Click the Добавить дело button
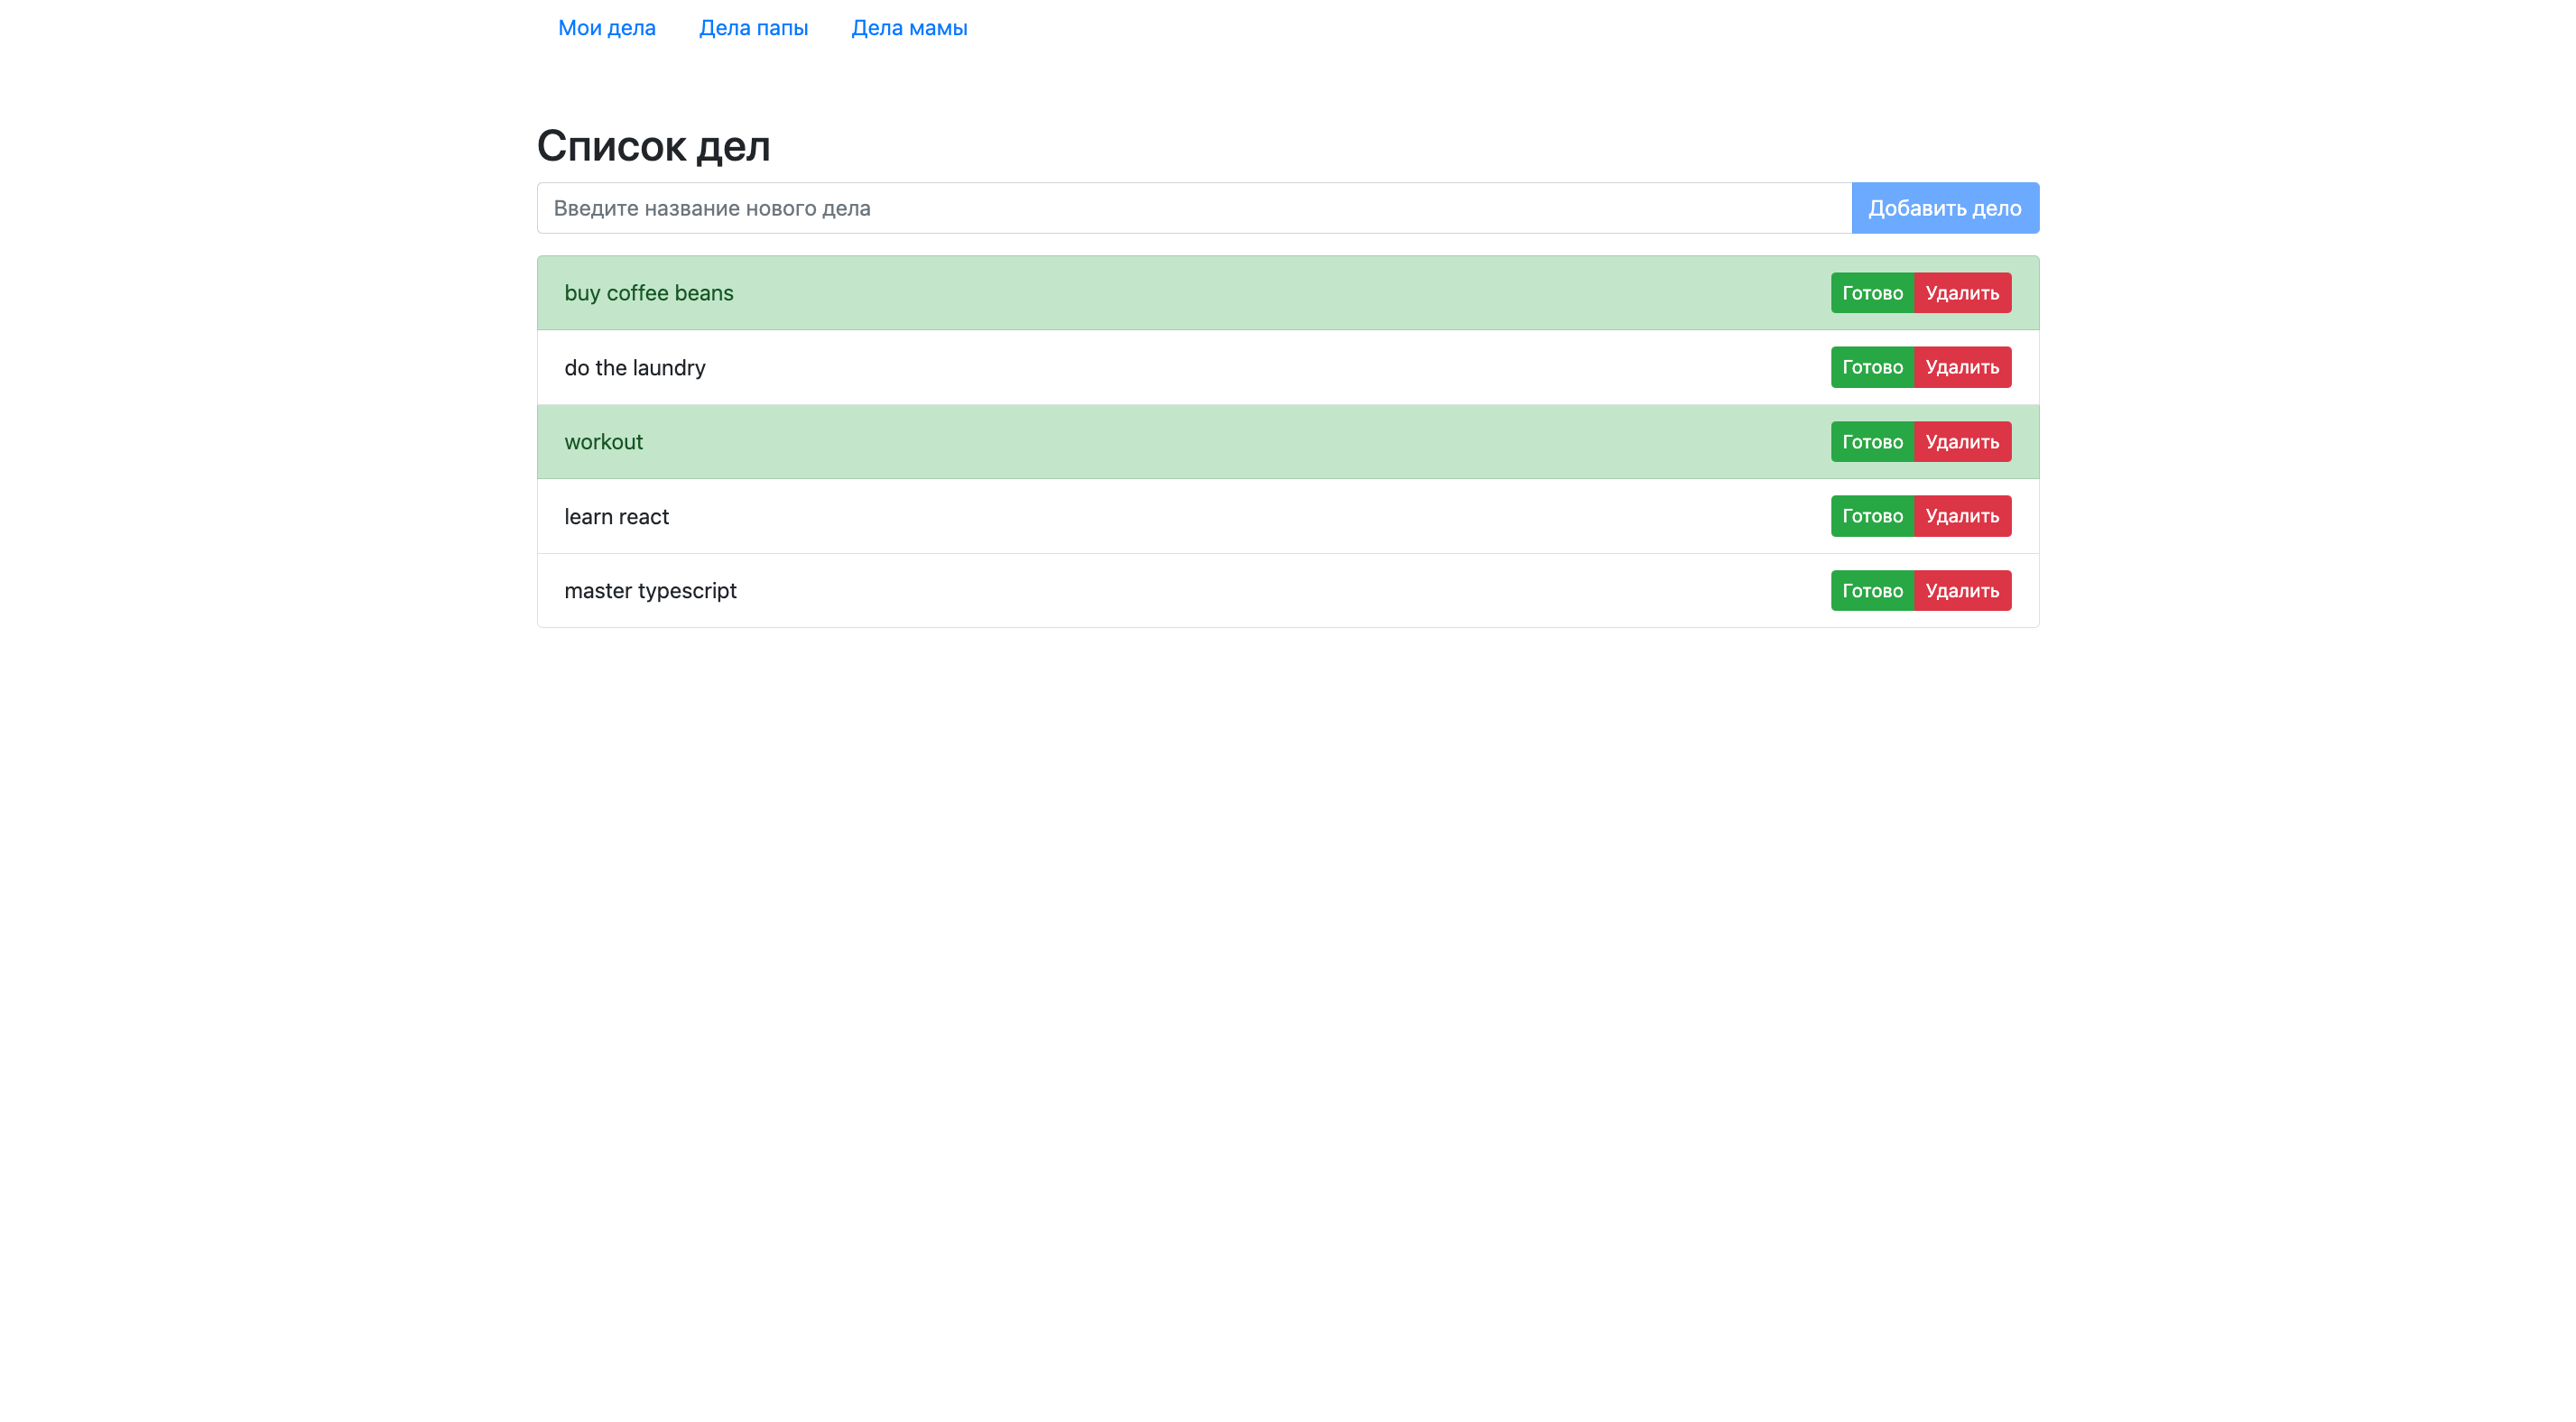 1945,208
